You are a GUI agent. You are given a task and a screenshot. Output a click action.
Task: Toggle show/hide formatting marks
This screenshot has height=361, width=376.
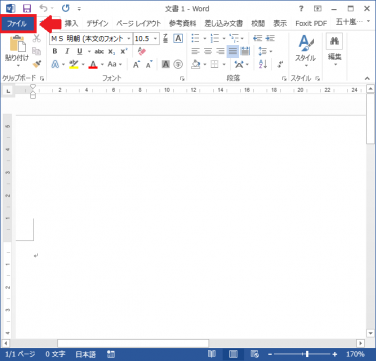281,64
